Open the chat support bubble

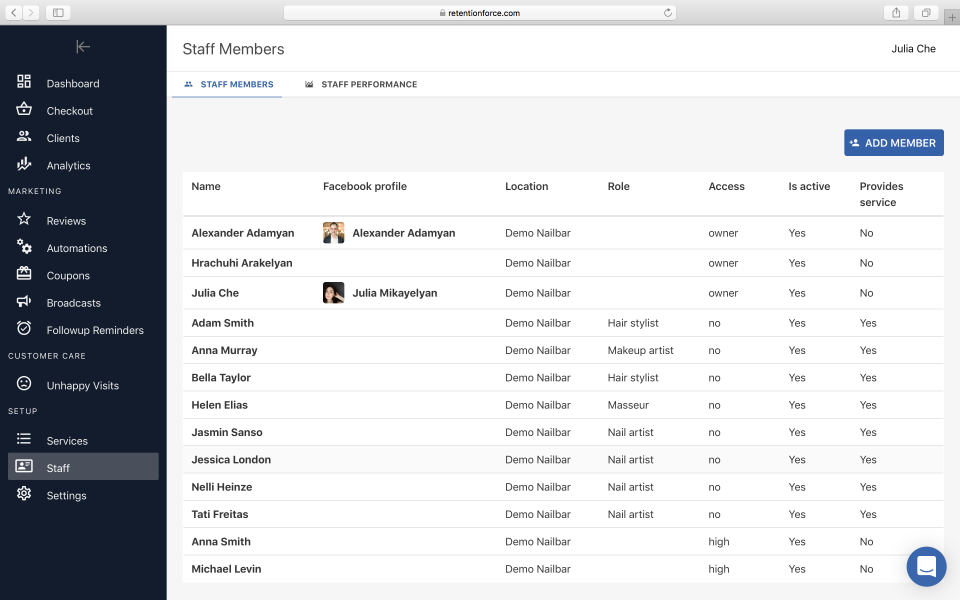pos(926,566)
